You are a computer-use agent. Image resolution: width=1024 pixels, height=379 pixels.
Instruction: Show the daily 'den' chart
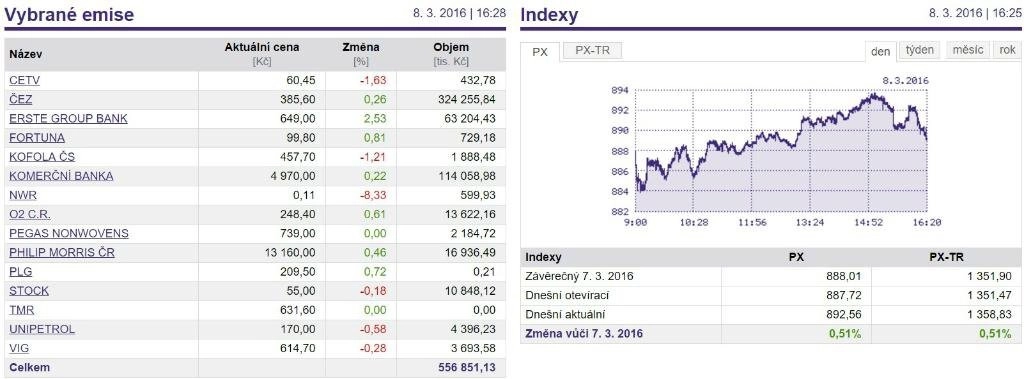point(880,51)
